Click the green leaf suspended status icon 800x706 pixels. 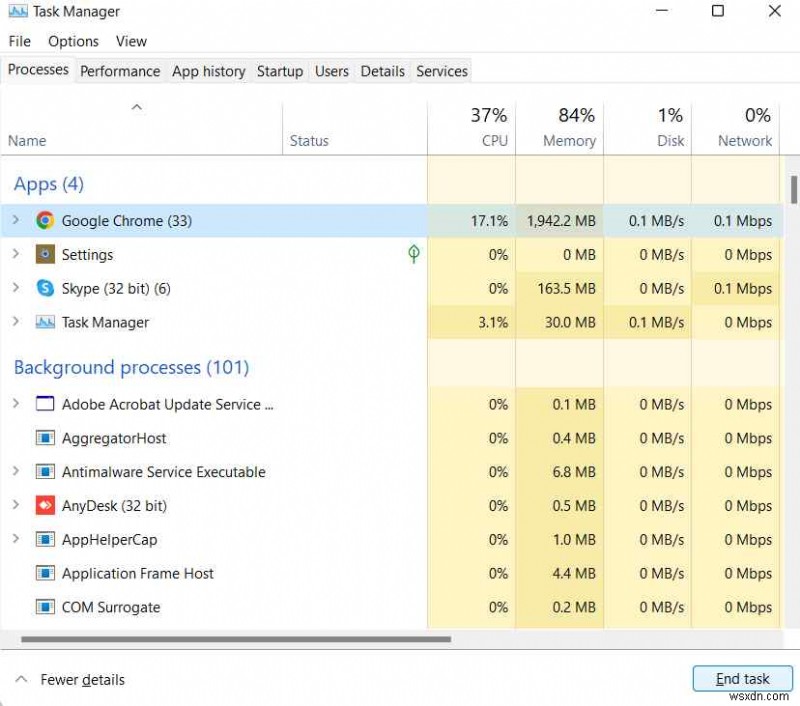tap(414, 254)
